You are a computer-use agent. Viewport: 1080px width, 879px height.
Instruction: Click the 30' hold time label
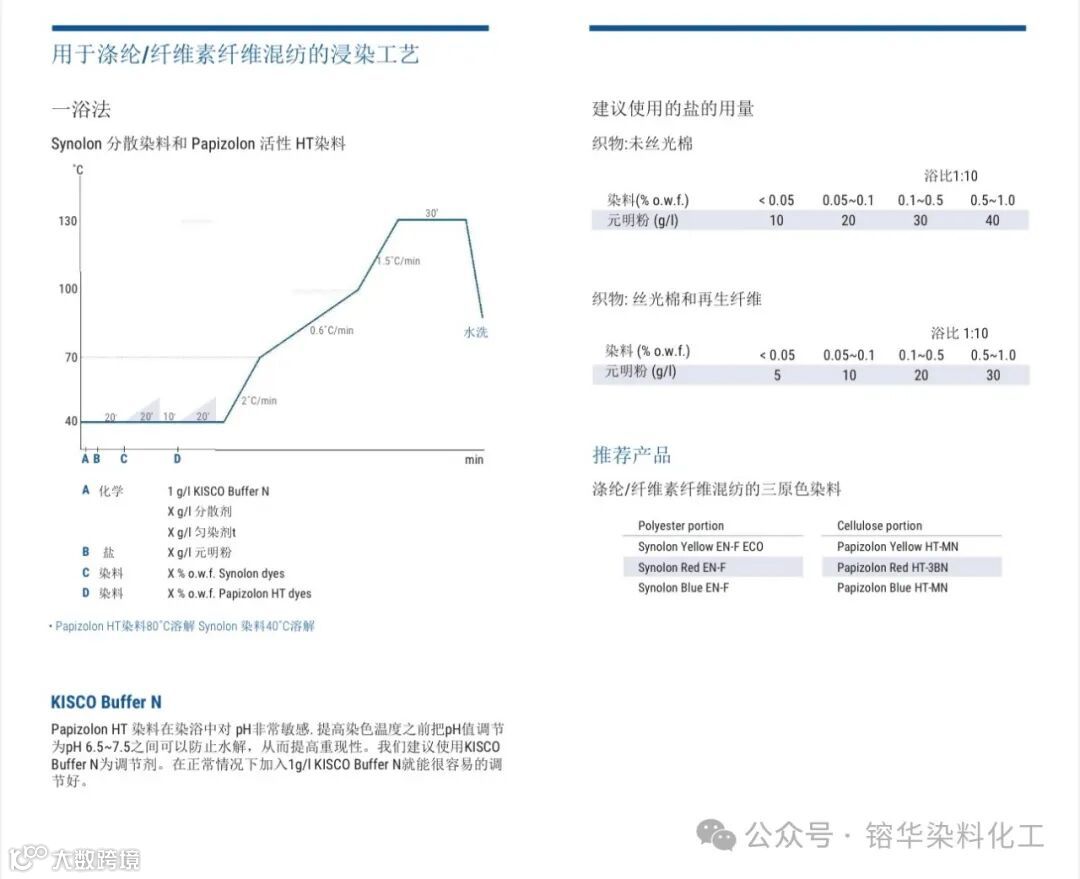click(x=431, y=213)
